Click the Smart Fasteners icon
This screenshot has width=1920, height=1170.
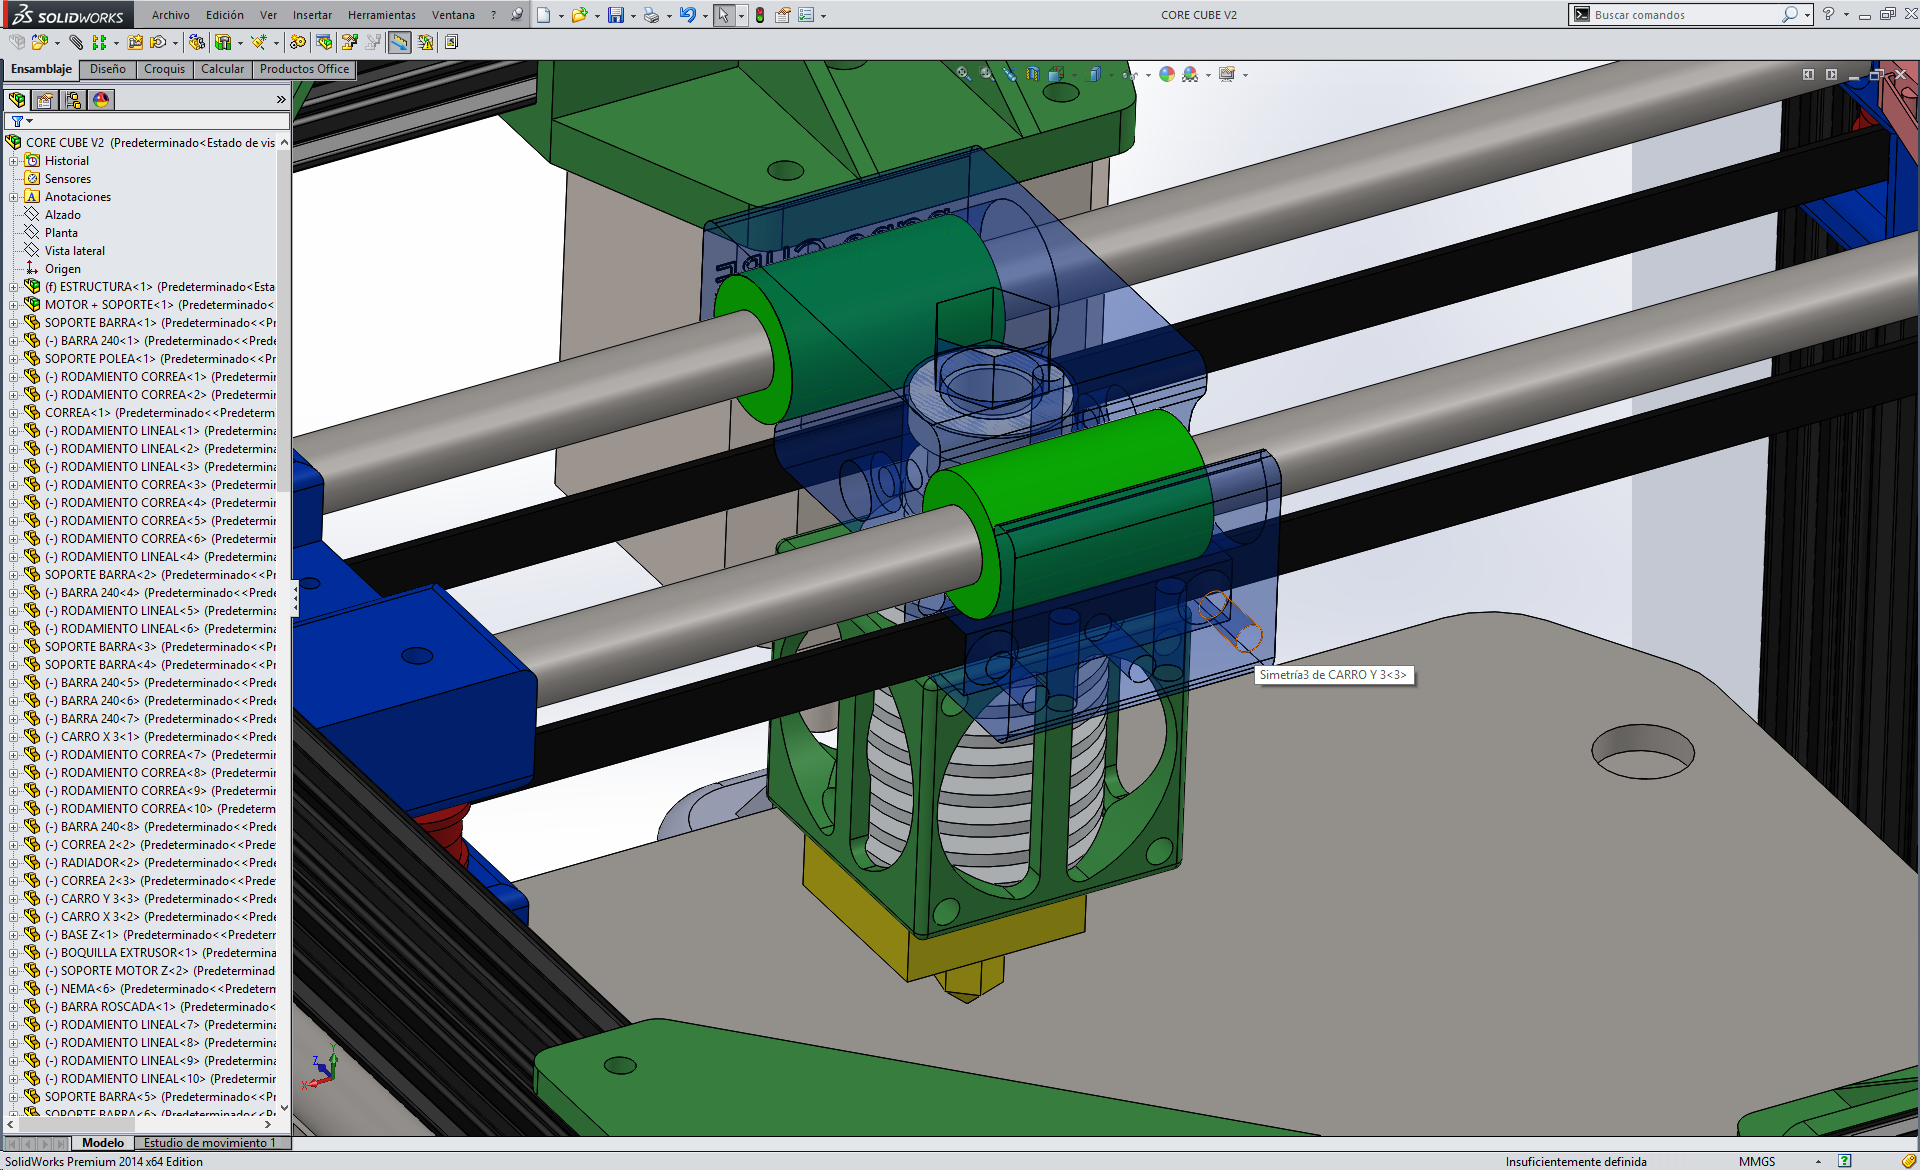pyautogui.click(x=135, y=42)
